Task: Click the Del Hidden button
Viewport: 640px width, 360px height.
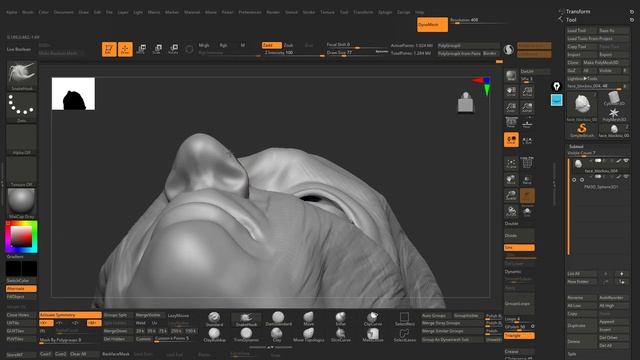Action: click(x=118, y=339)
